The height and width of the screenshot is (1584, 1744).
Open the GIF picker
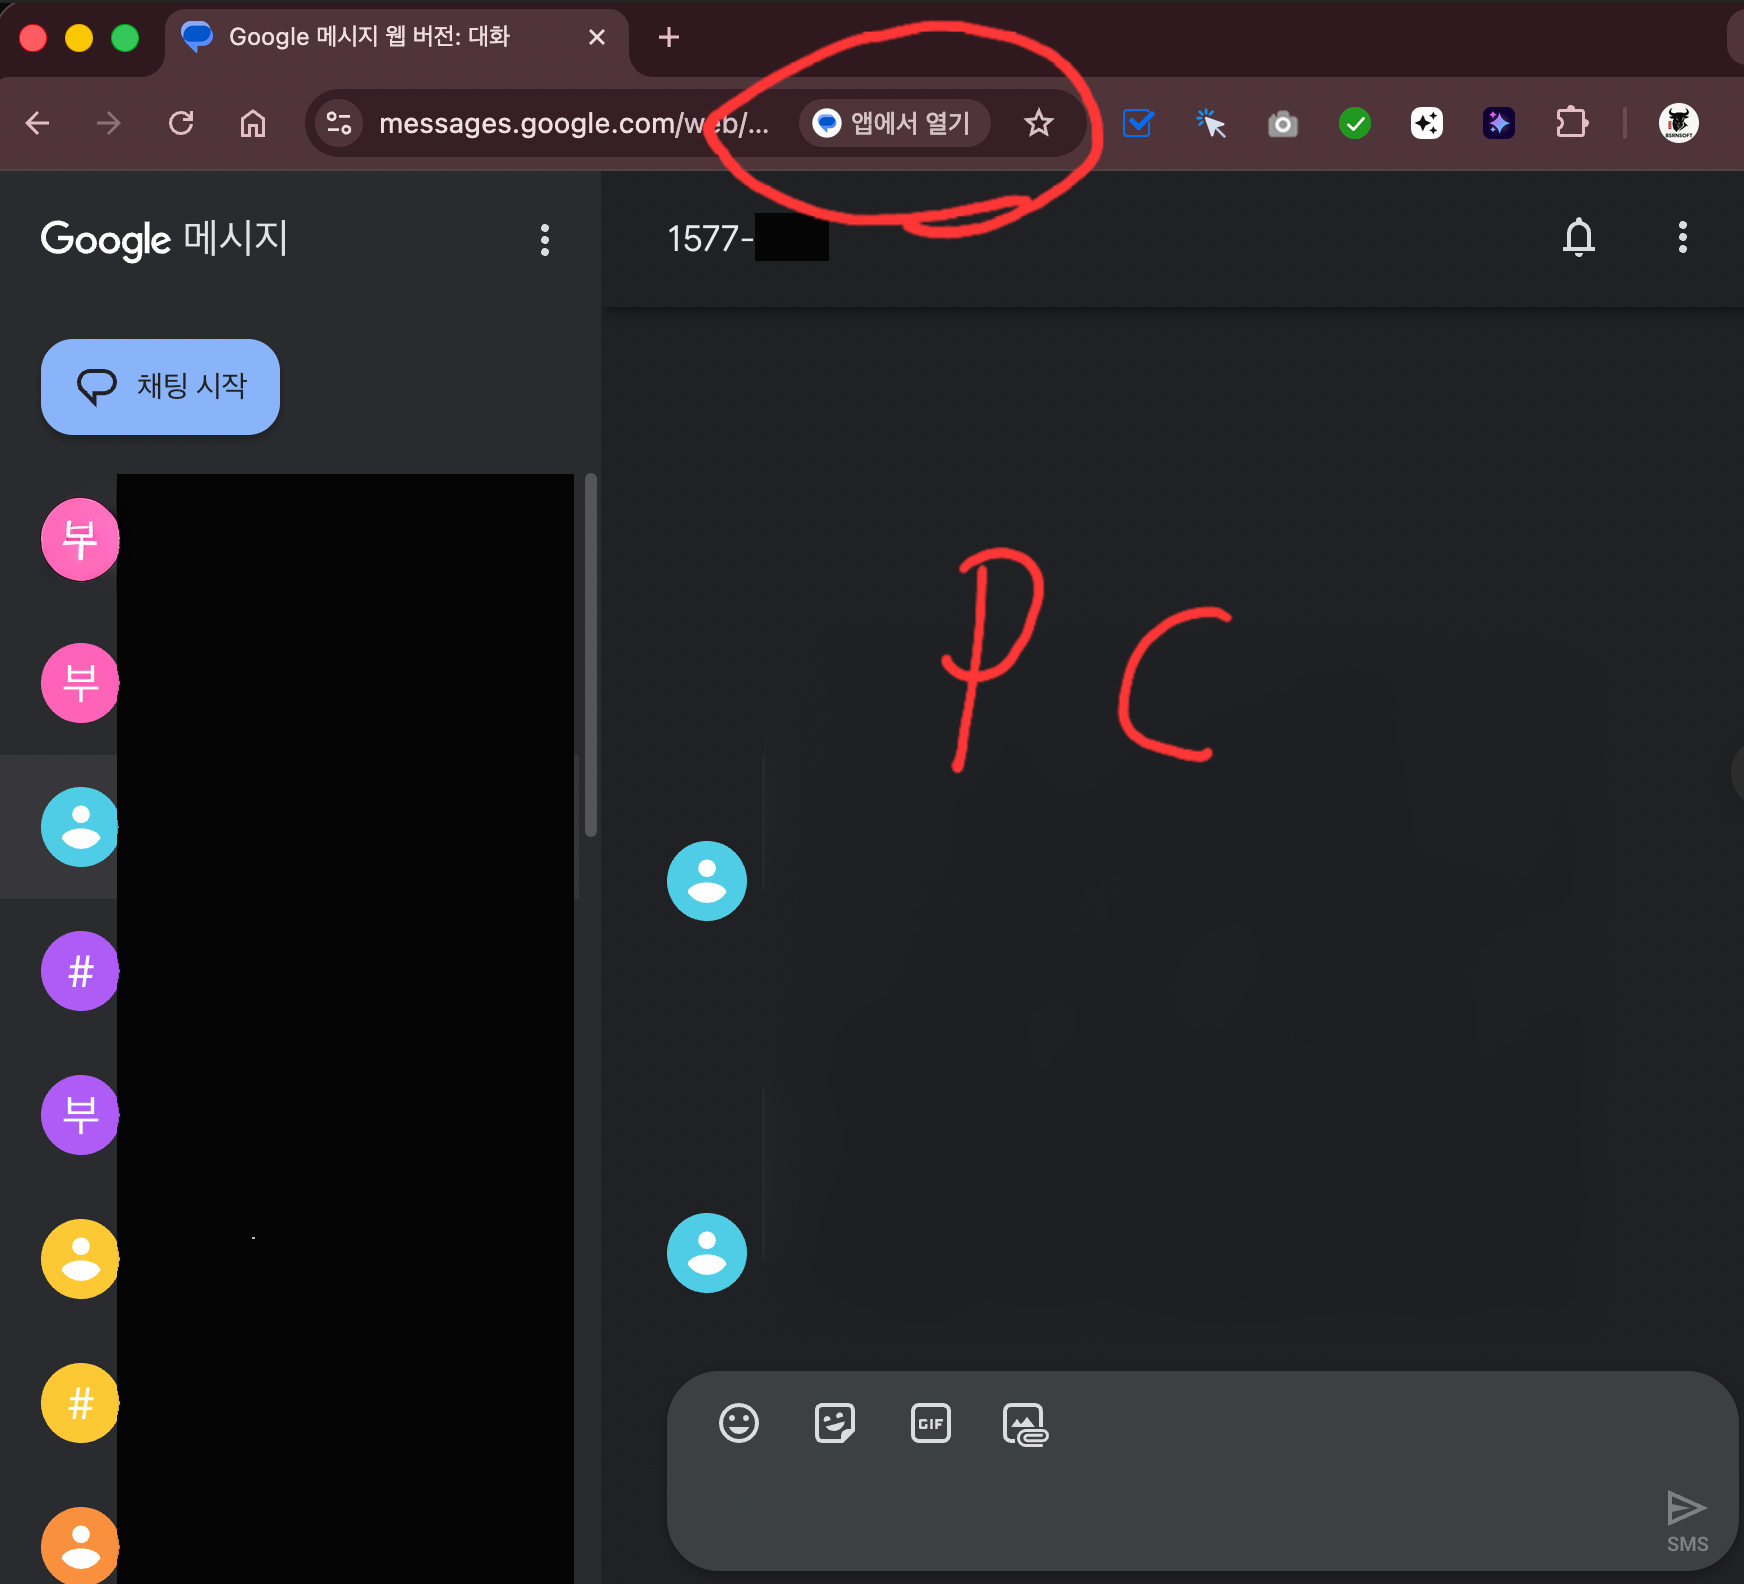click(x=930, y=1423)
